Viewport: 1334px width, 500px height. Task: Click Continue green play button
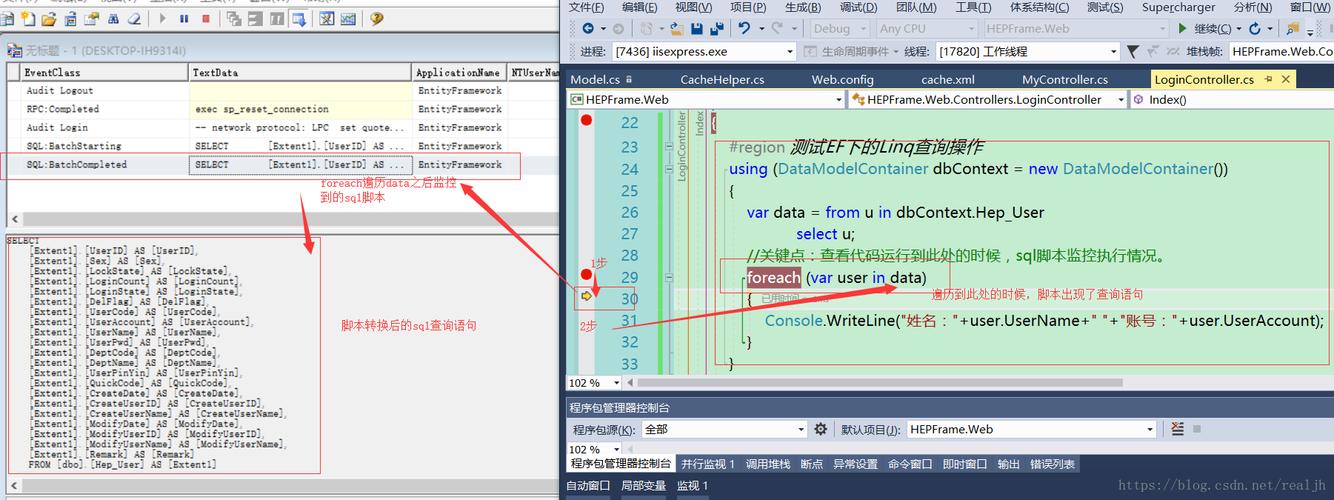[1183, 29]
